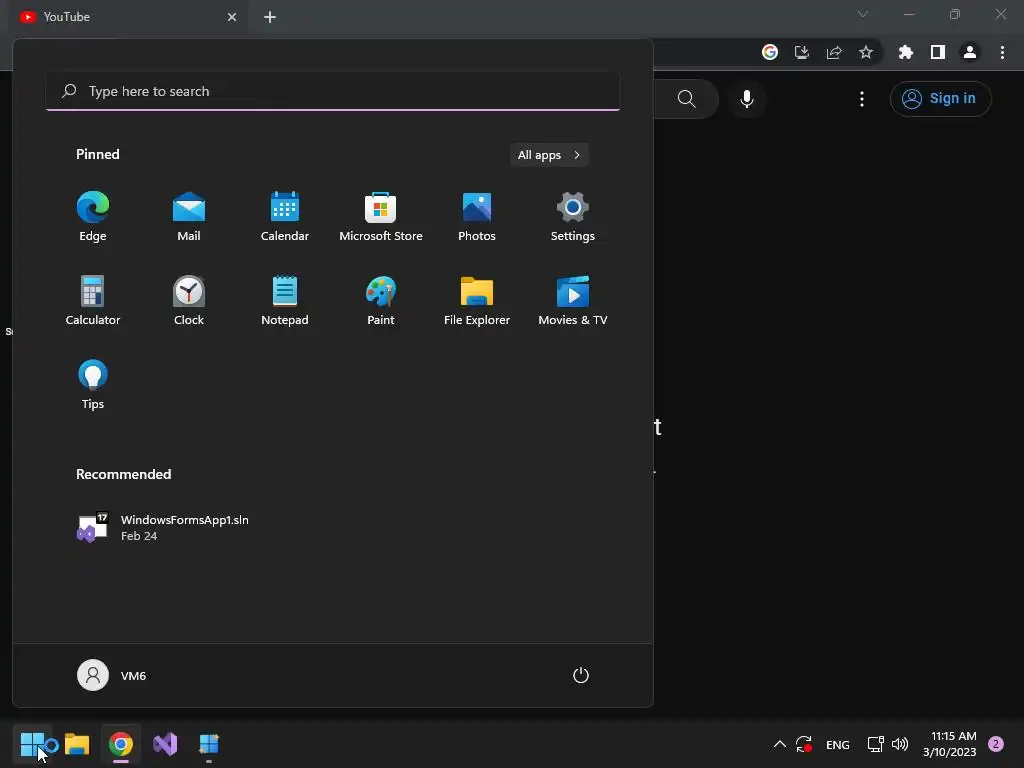Launch the Movies & TV app
Screen dimensions: 1024x768
573,300
